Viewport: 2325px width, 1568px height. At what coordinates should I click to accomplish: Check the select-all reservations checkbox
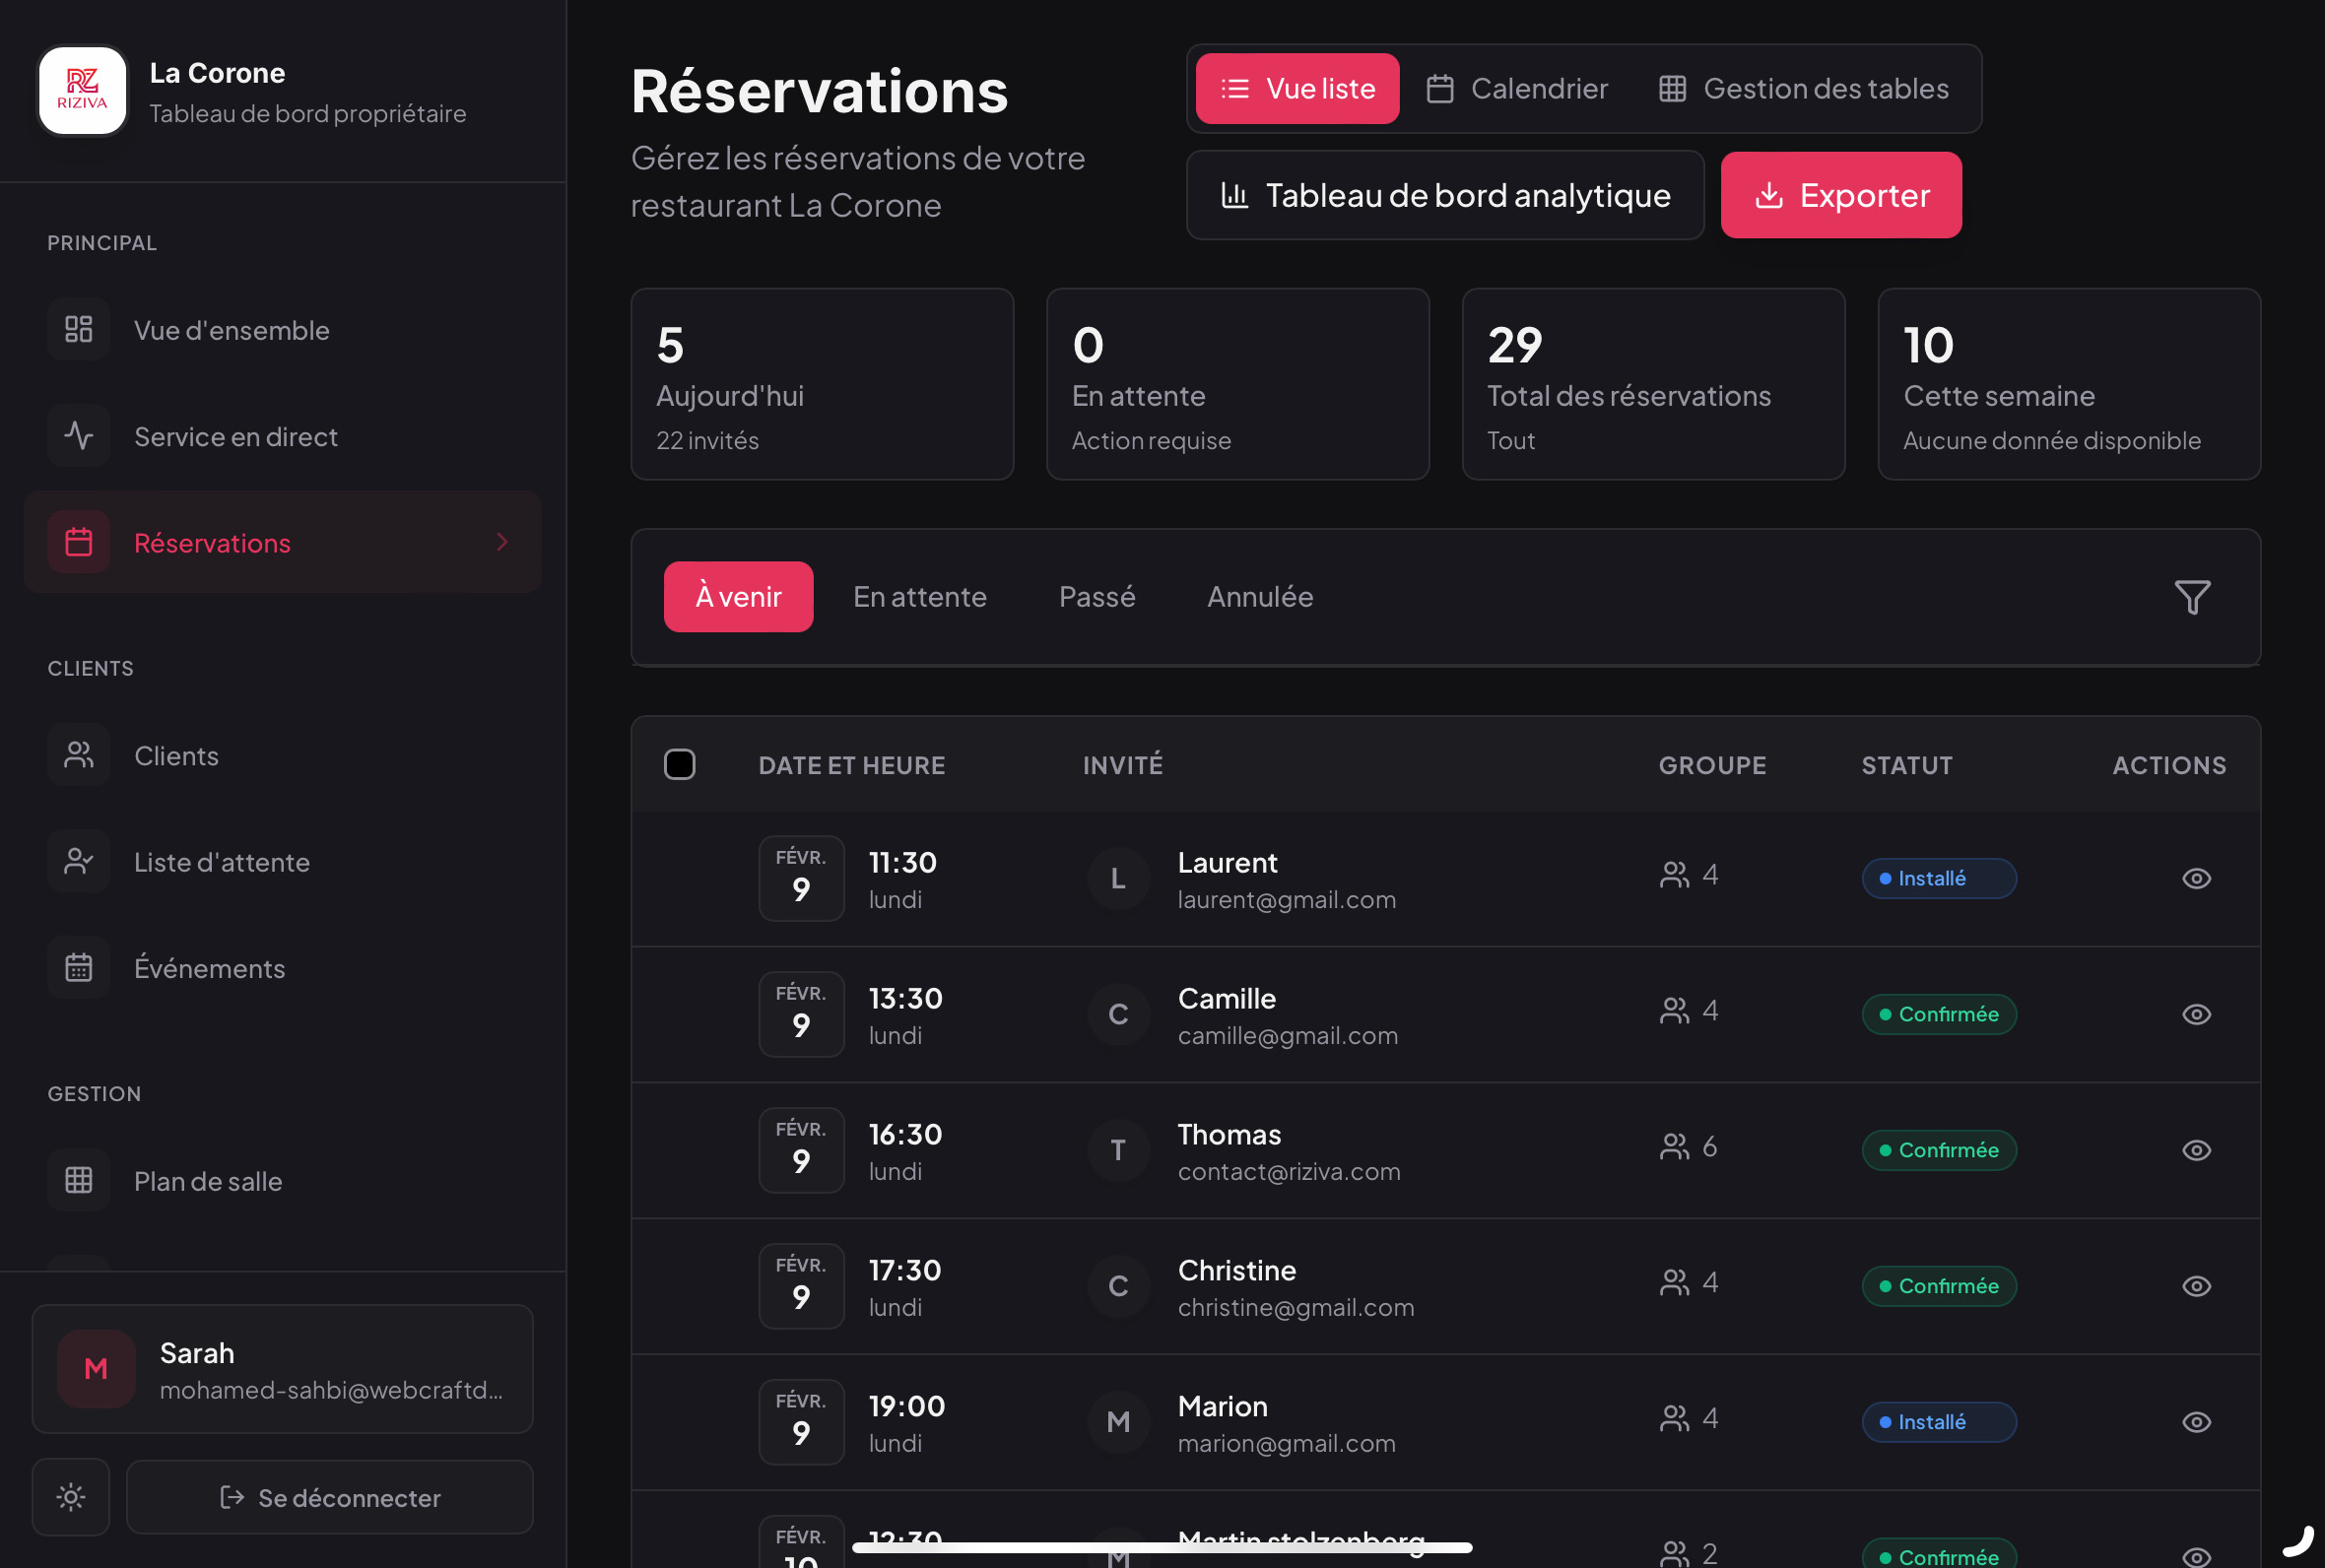pos(680,764)
